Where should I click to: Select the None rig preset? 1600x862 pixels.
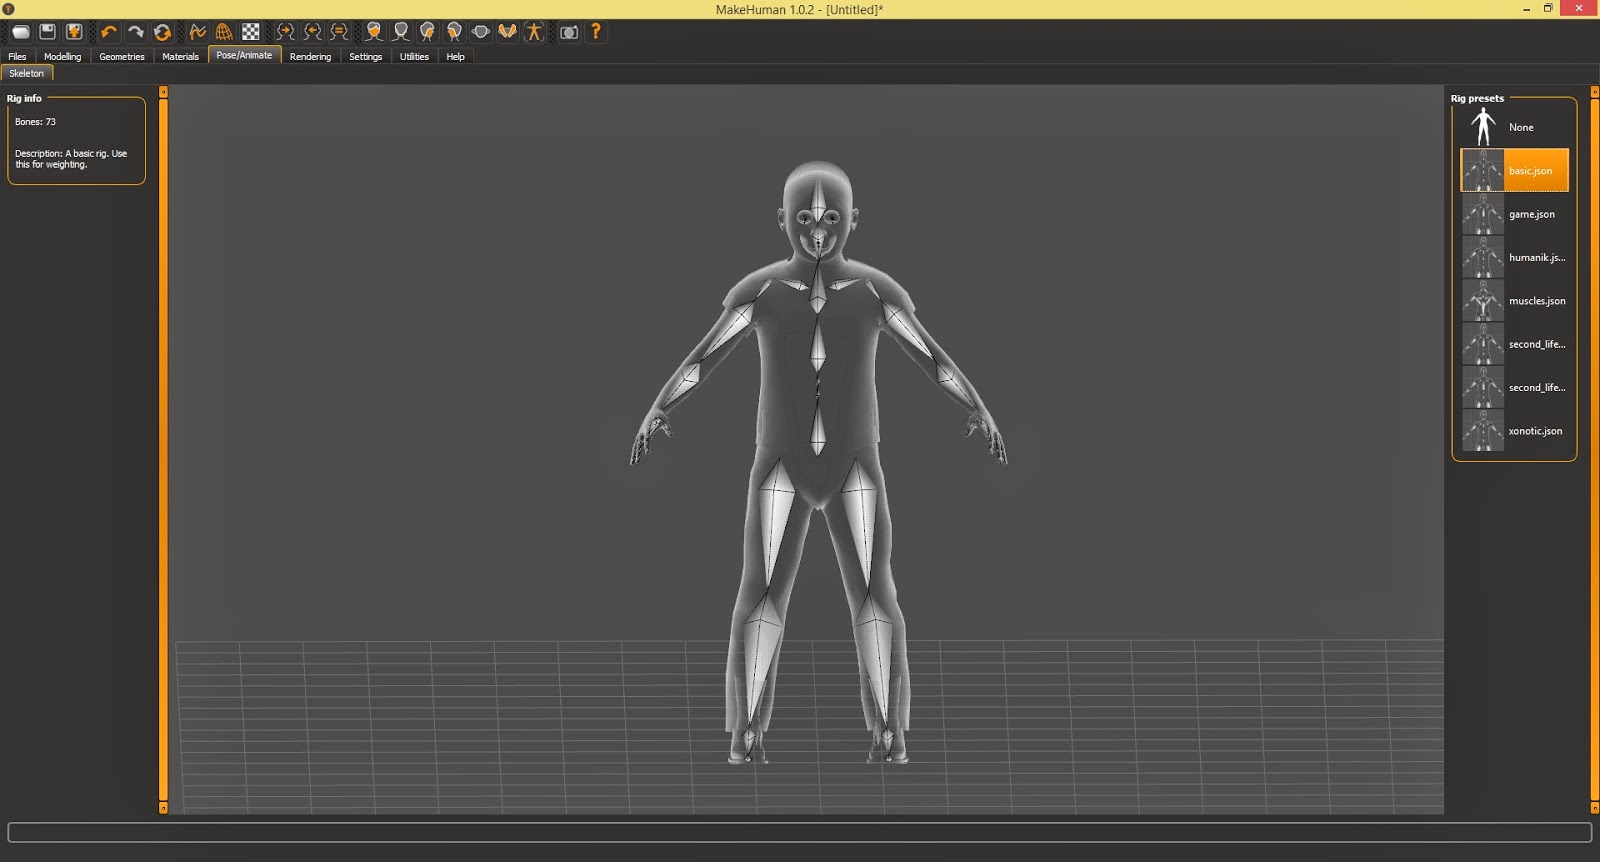pyautogui.click(x=1514, y=127)
